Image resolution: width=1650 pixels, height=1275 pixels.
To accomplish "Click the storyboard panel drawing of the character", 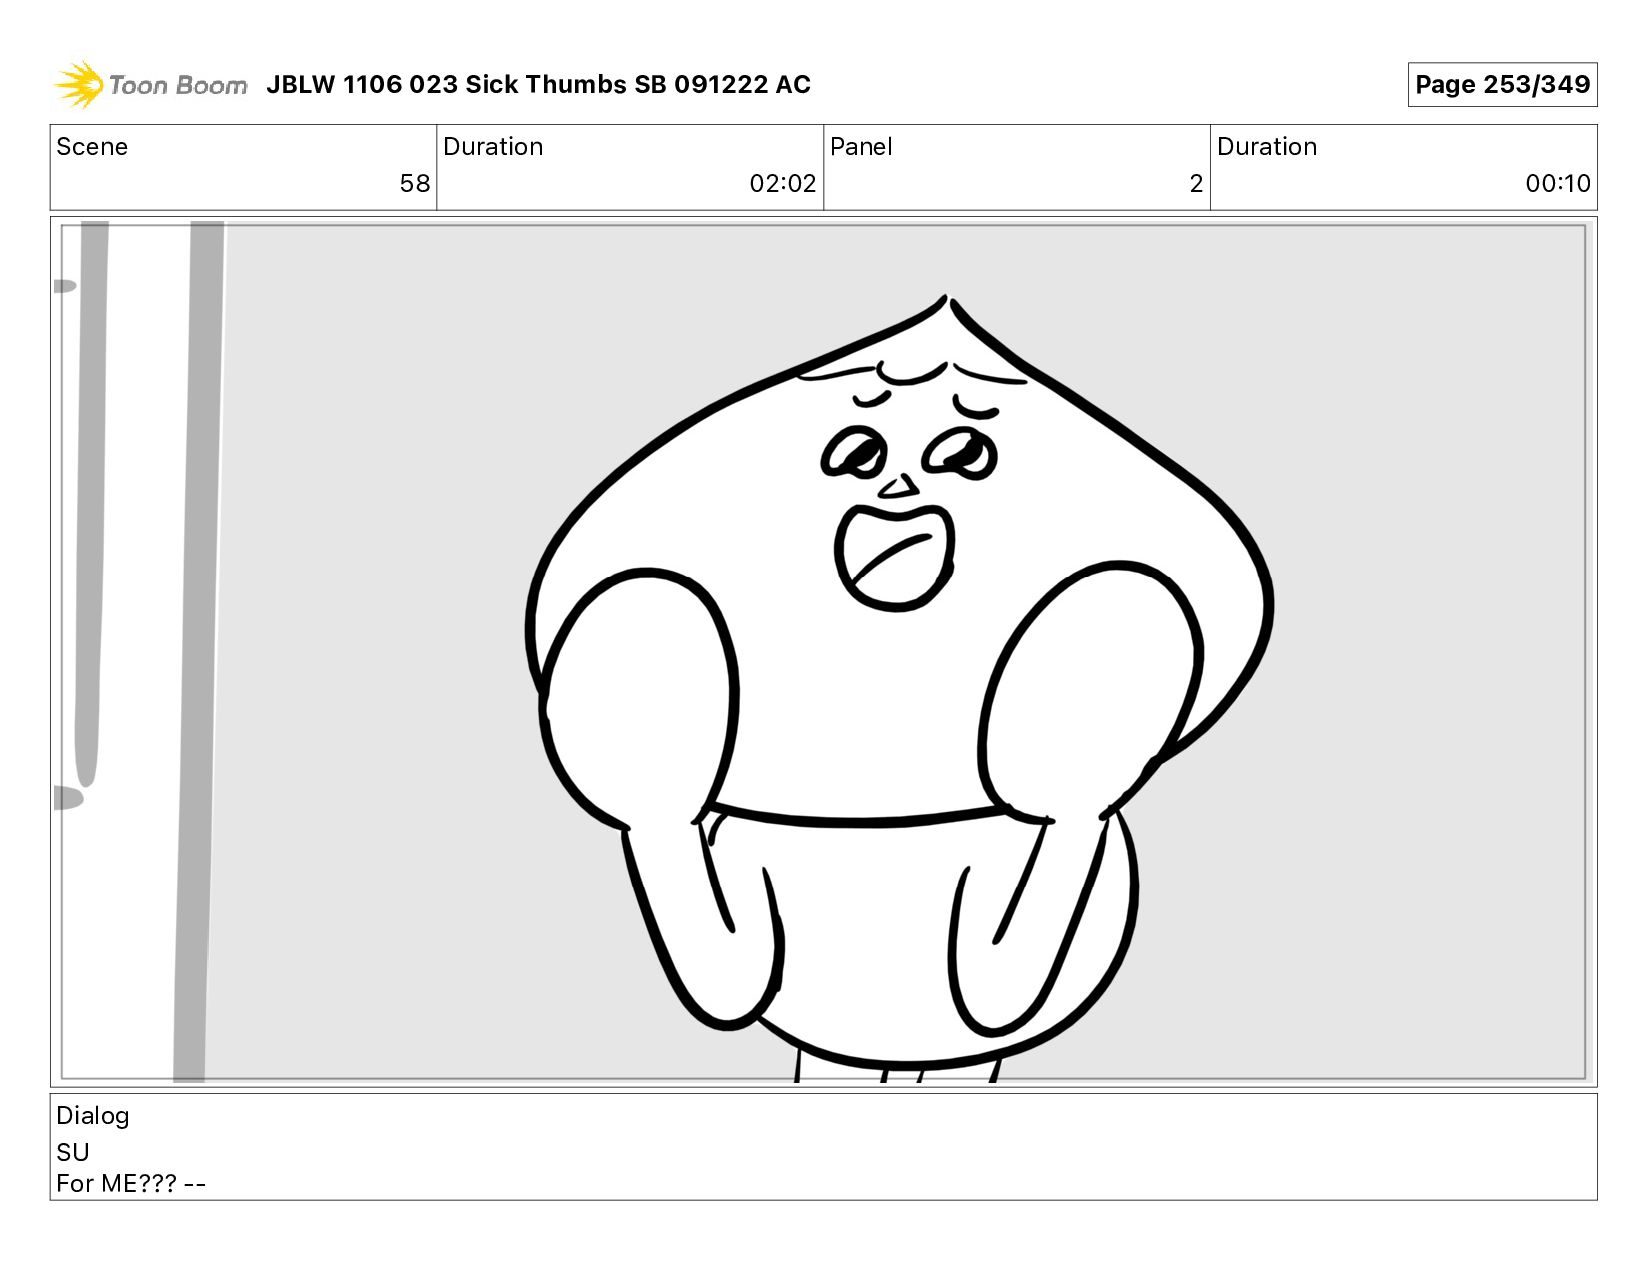I will click(x=823, y=652).
